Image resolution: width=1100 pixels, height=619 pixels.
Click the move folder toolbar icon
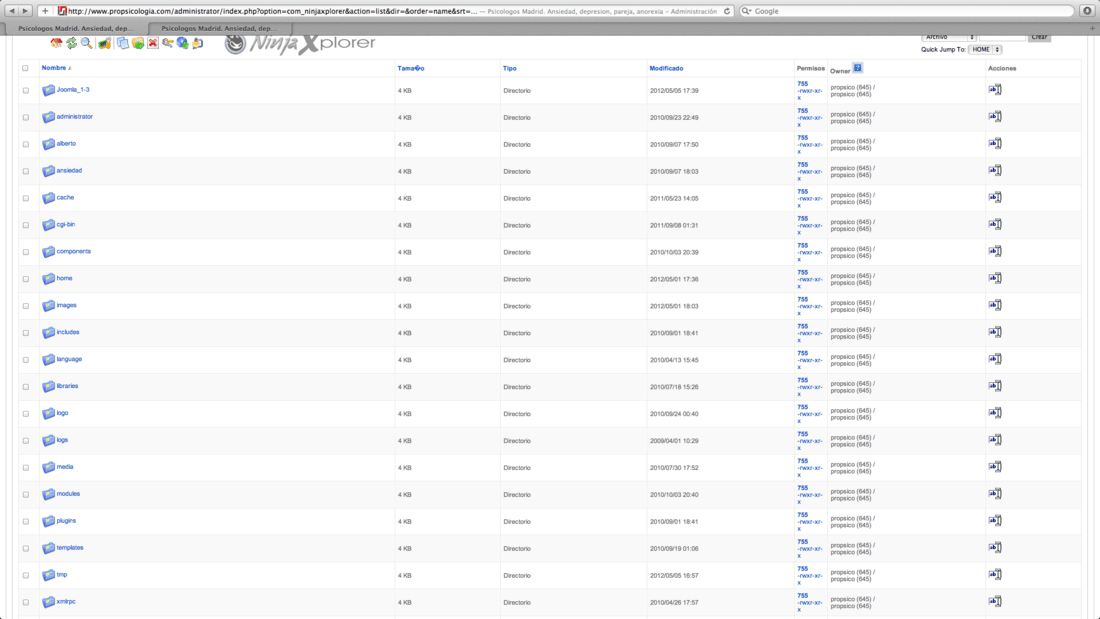[138, 43]
